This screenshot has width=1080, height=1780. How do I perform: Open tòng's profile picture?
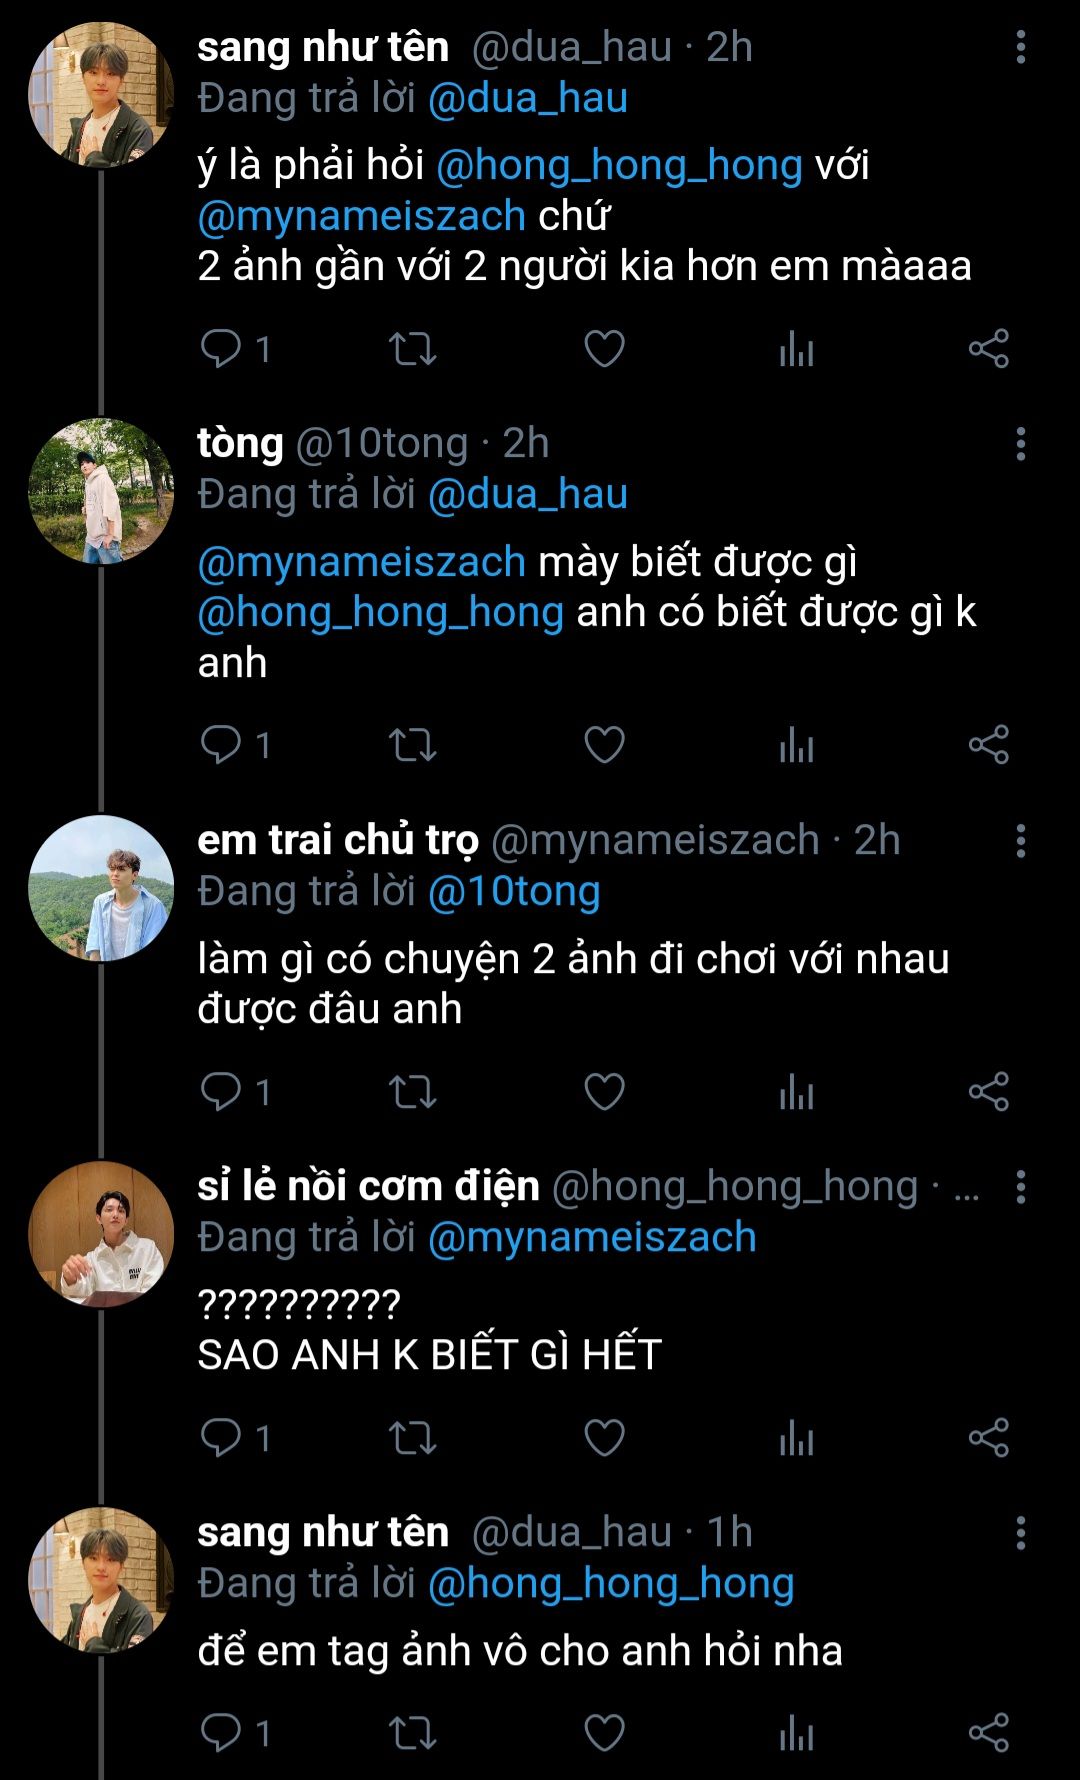pyautogui.click(x=101, y=491)
